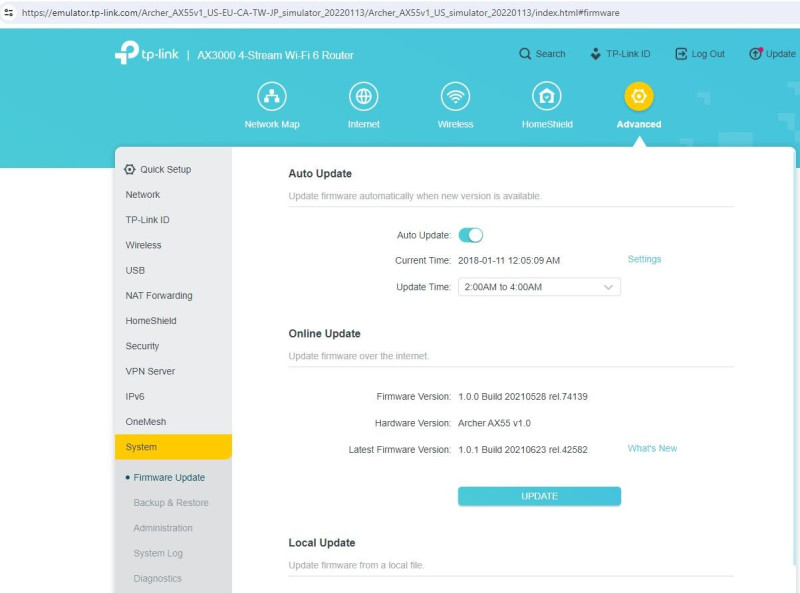Click latest firmware 1.0.1 Build 20210623 rel.42582
Image resolution: width=800 pixels, height=593 pixels.
tap(522, 450)
